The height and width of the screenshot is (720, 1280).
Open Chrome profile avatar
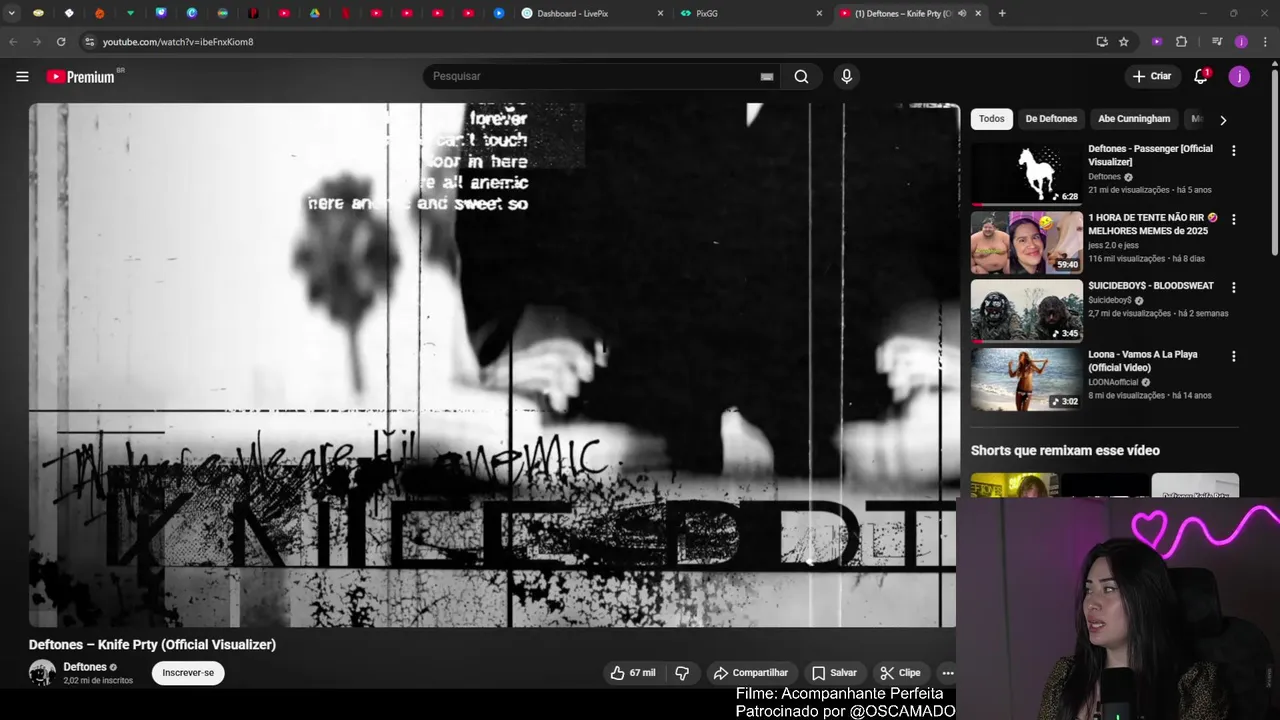click(x=1241, y=42)
